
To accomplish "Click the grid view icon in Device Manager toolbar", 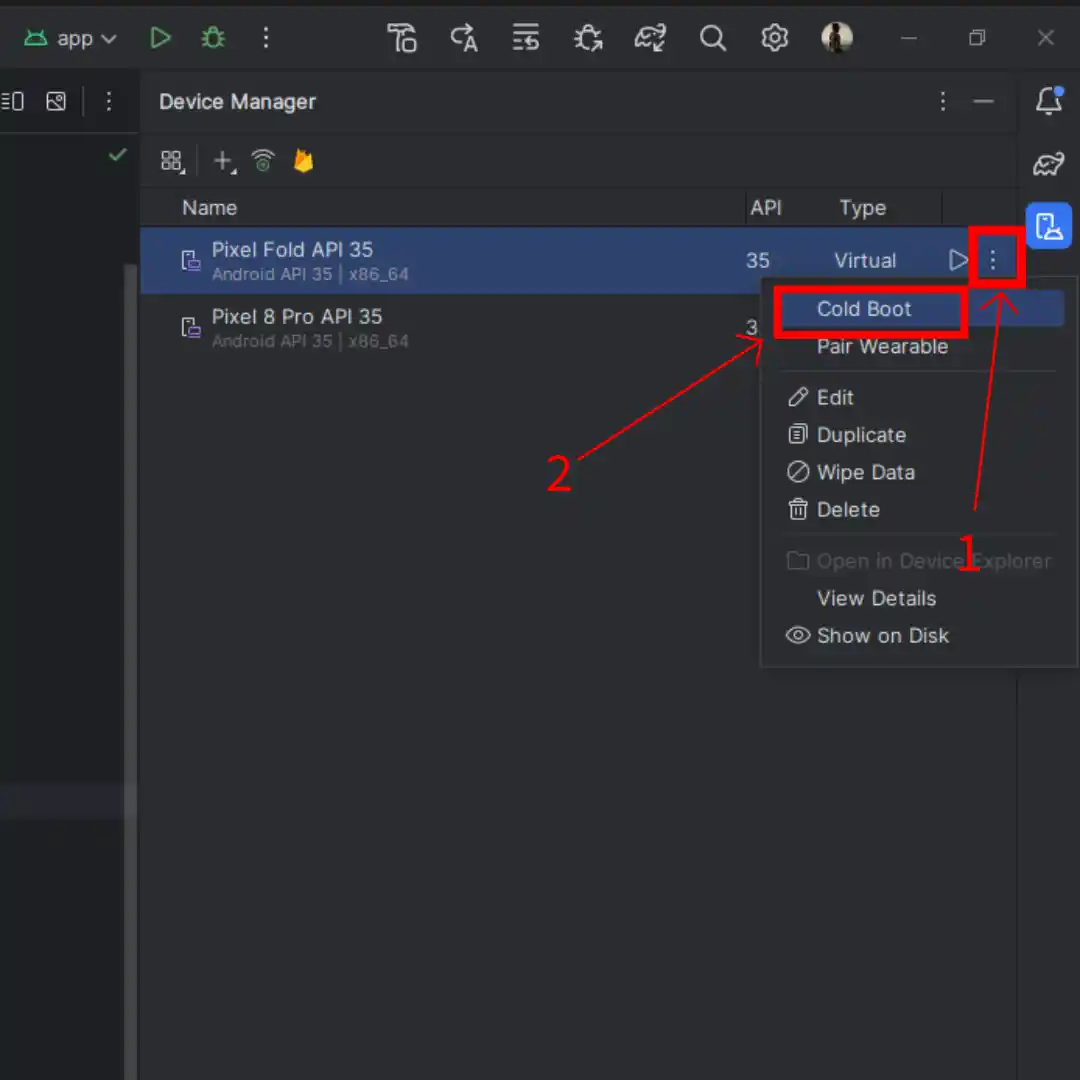I will [x=172, y=162].
